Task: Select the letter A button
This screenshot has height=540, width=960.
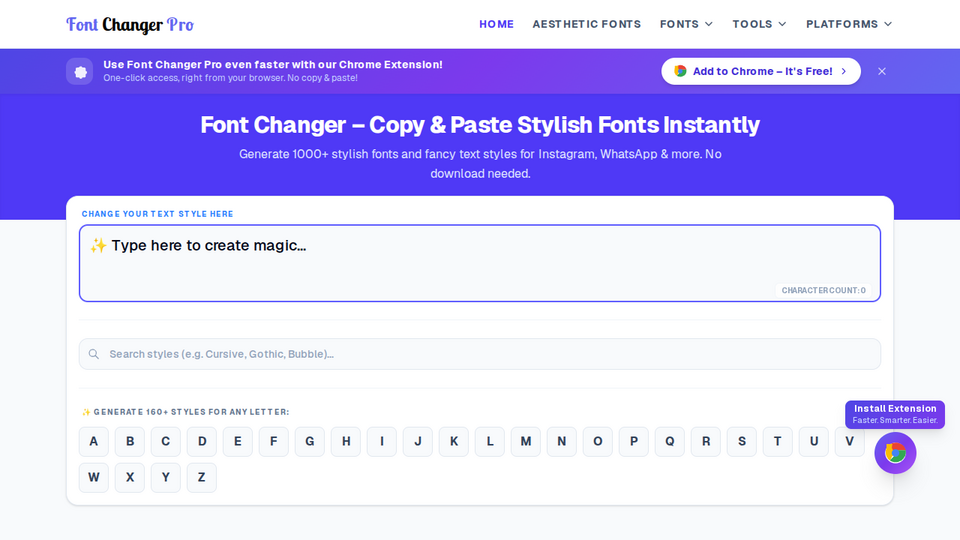Action: tap(94, 441)
